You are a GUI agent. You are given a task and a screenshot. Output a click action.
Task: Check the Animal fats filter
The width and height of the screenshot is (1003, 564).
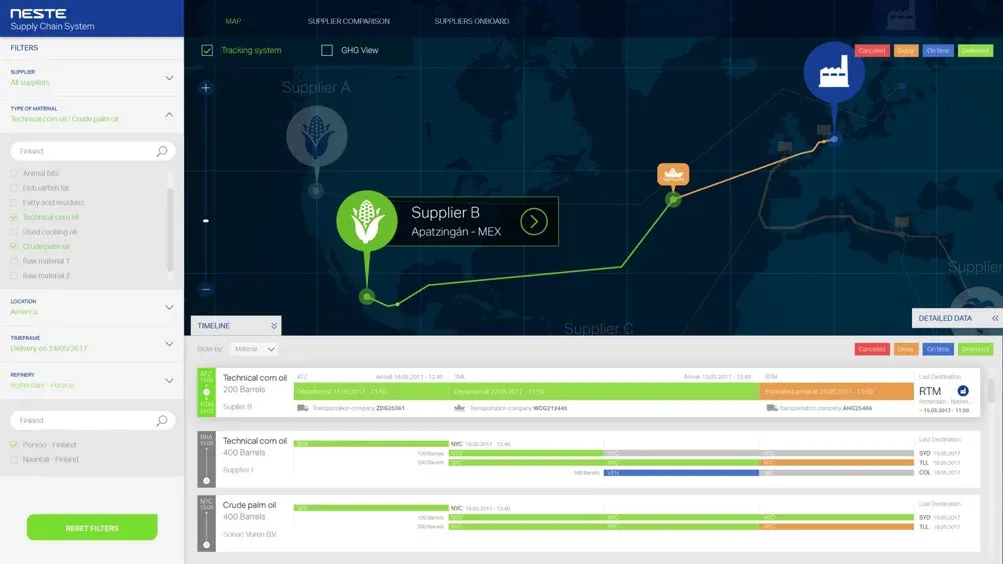point(14,173)
